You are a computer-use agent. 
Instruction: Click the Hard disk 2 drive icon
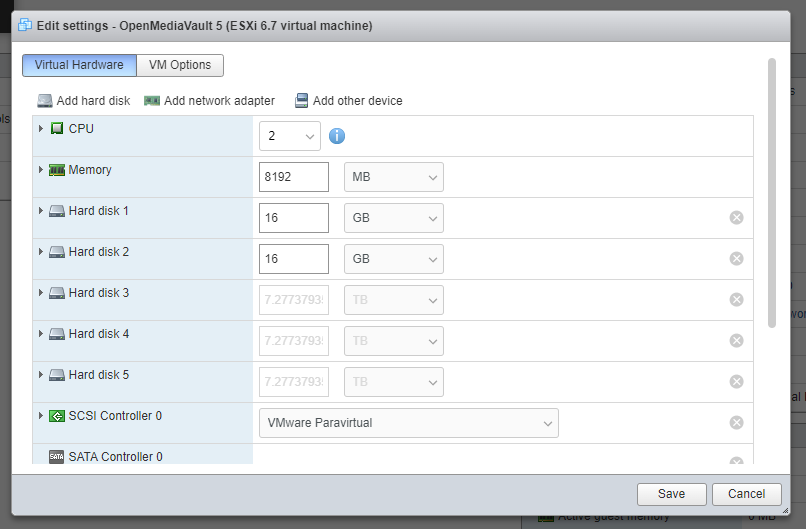[x=57, y=252]
